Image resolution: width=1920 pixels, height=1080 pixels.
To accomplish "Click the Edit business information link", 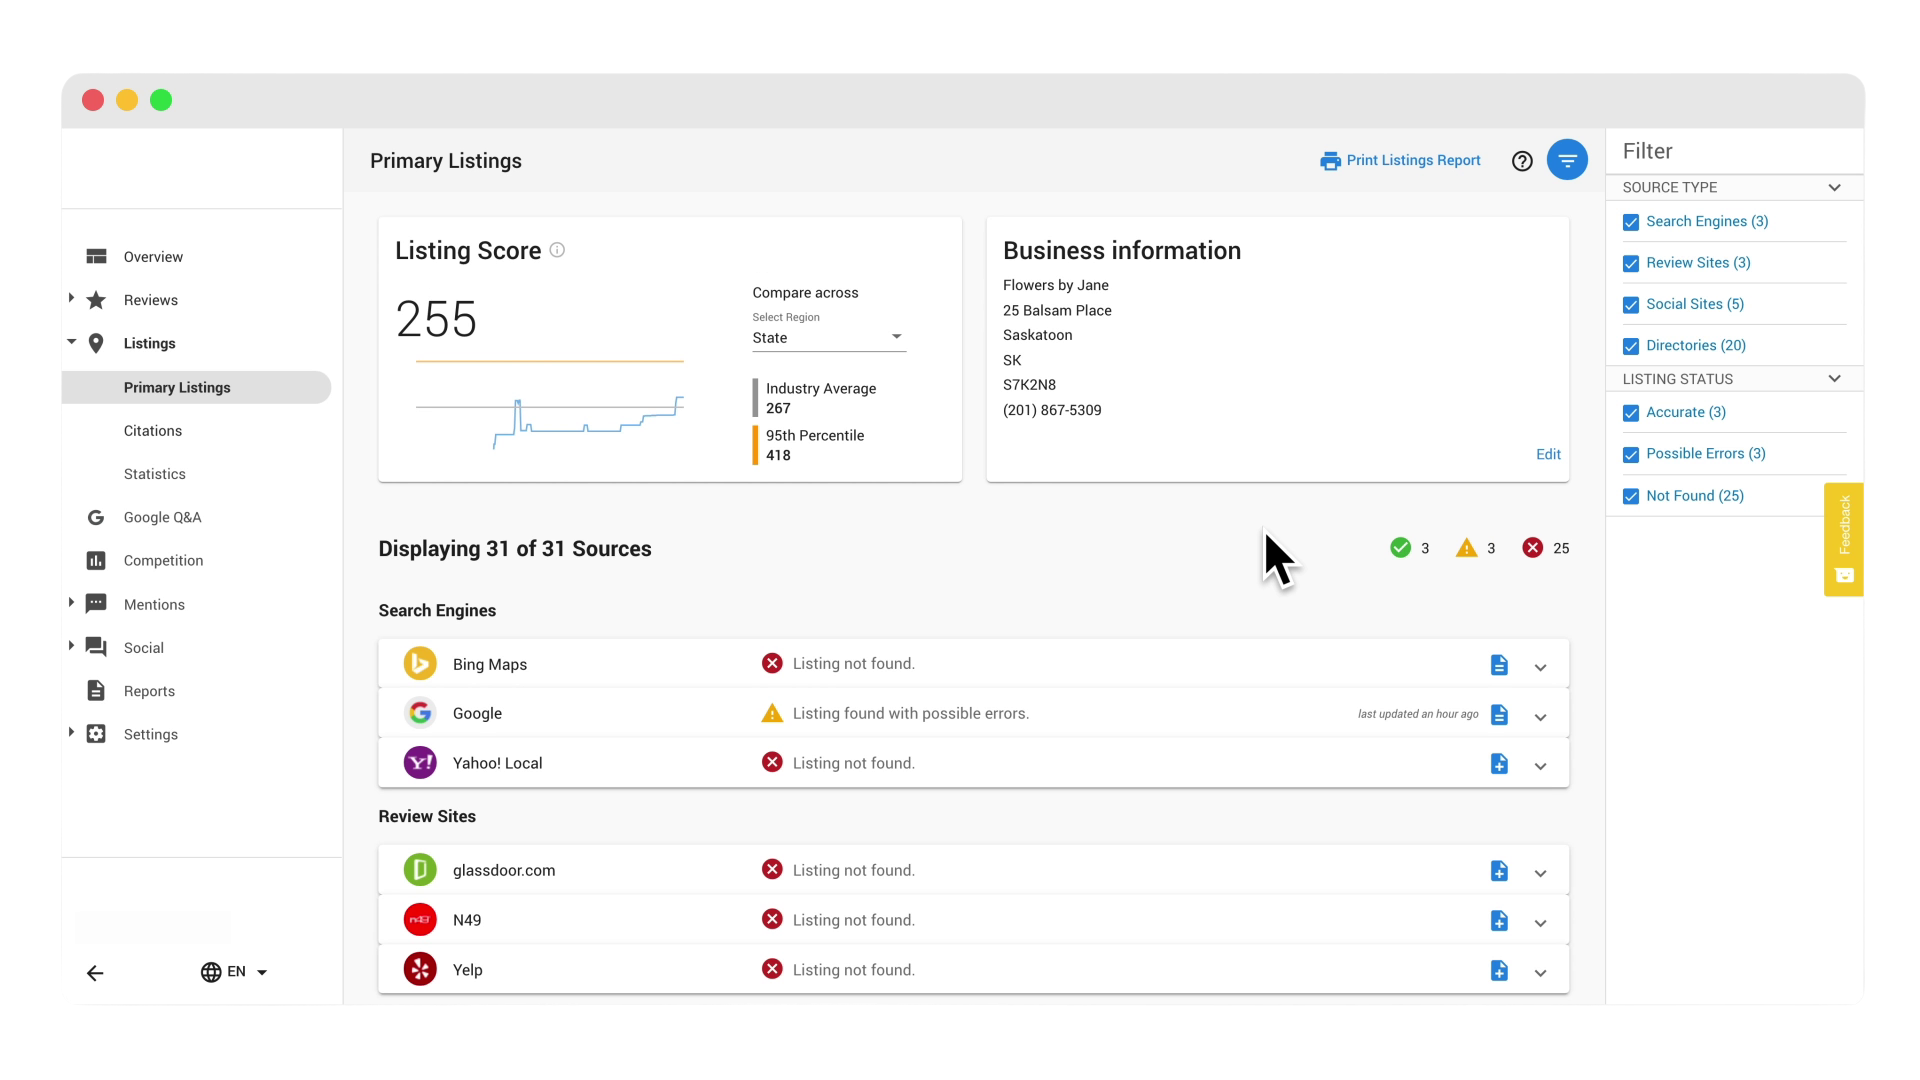I will (x=1548, y=454).
